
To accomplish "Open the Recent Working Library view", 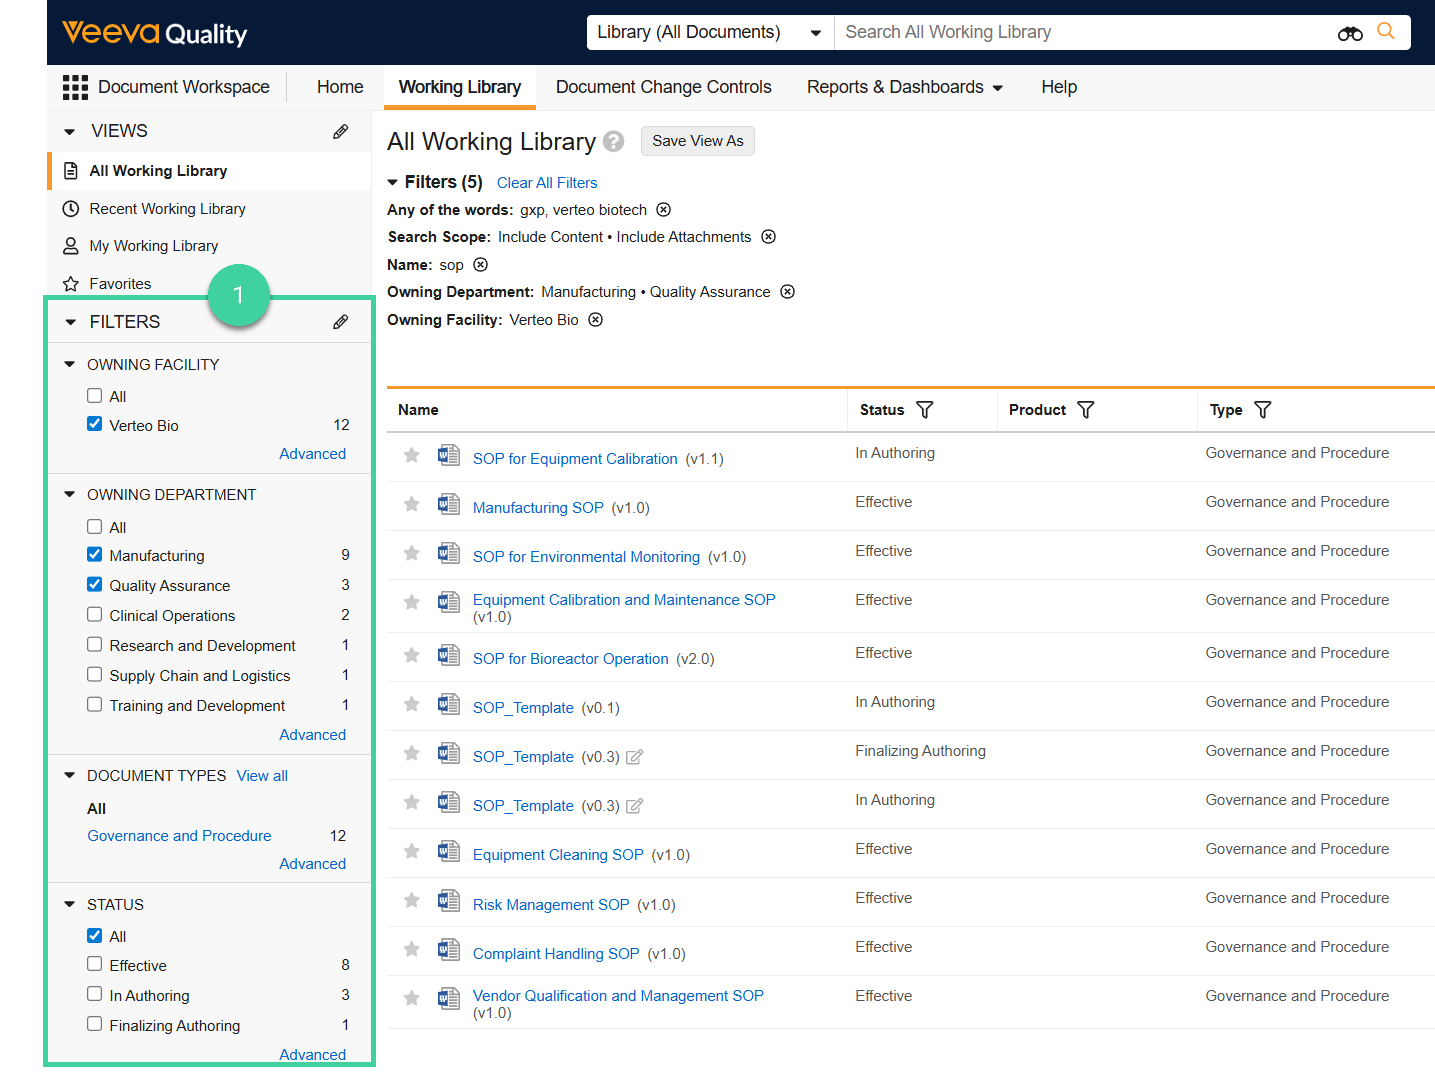I will (167, 209).
